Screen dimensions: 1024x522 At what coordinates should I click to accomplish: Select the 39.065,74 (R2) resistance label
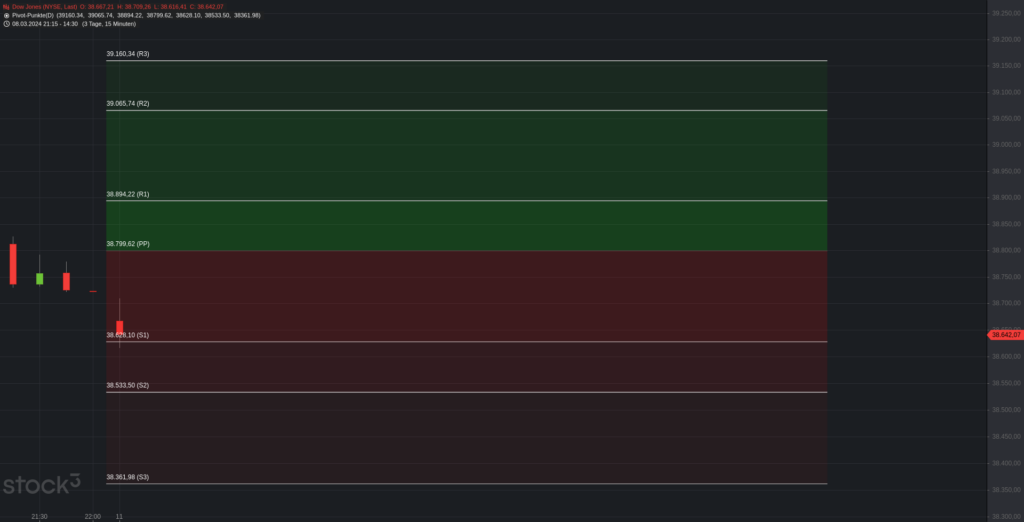tap(127, 103)
